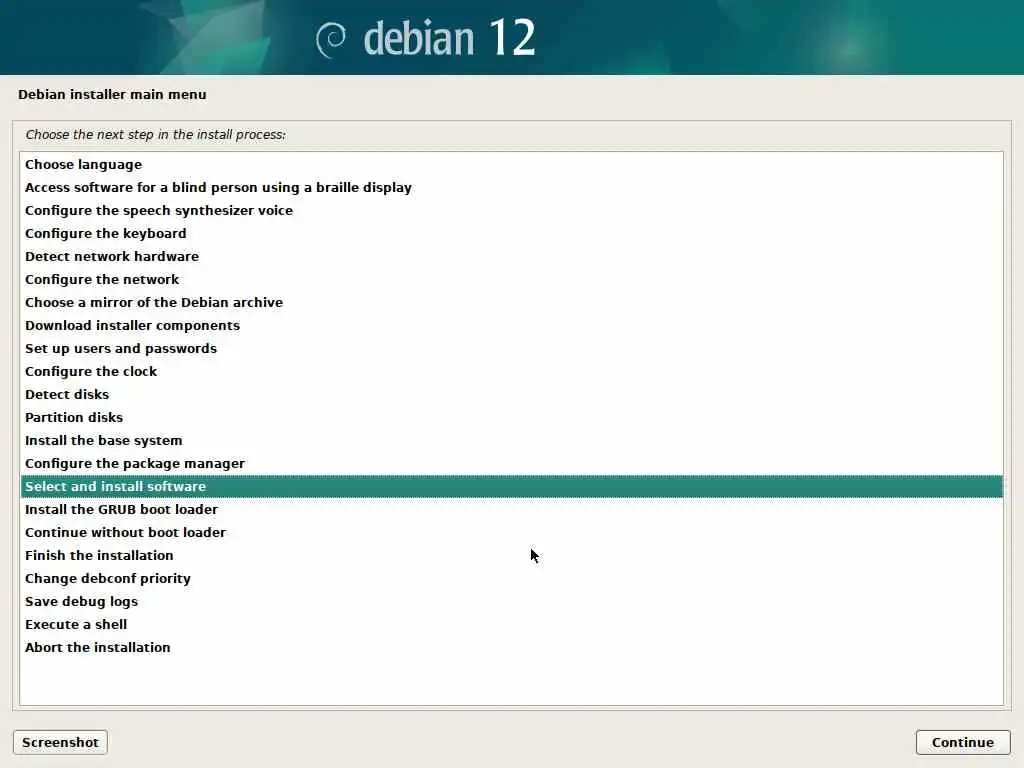Choose 'Configure the package manager'

click(511, 463)
